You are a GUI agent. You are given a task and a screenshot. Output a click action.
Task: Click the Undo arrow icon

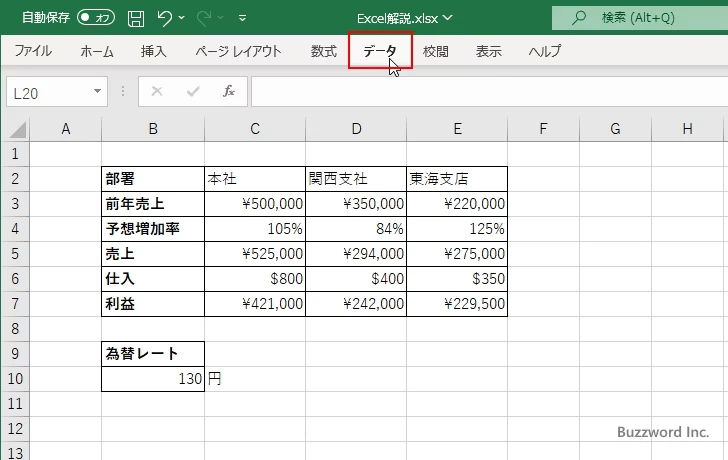click(x=164, y=18)
